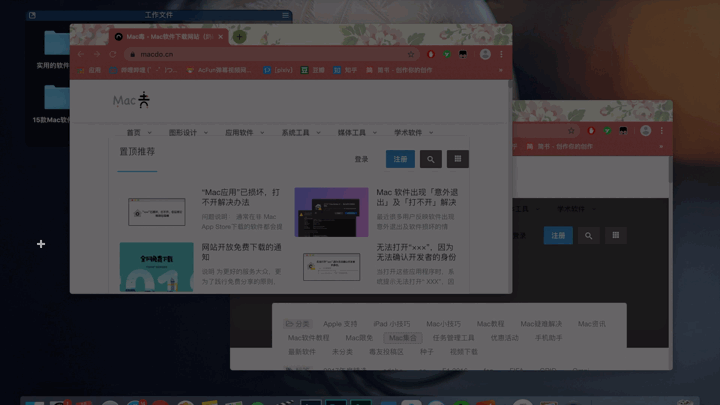The image size is (720, 405).
Task: Click red extension icon in front Chrome window
Action: (431, 54)
